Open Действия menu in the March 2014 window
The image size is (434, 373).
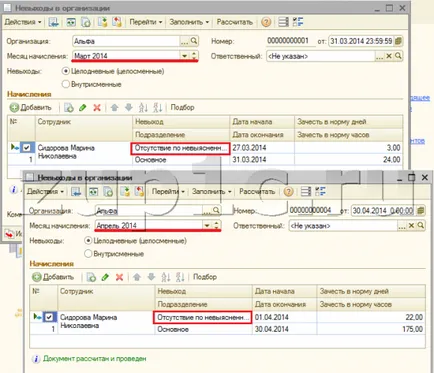coord(23,22)
